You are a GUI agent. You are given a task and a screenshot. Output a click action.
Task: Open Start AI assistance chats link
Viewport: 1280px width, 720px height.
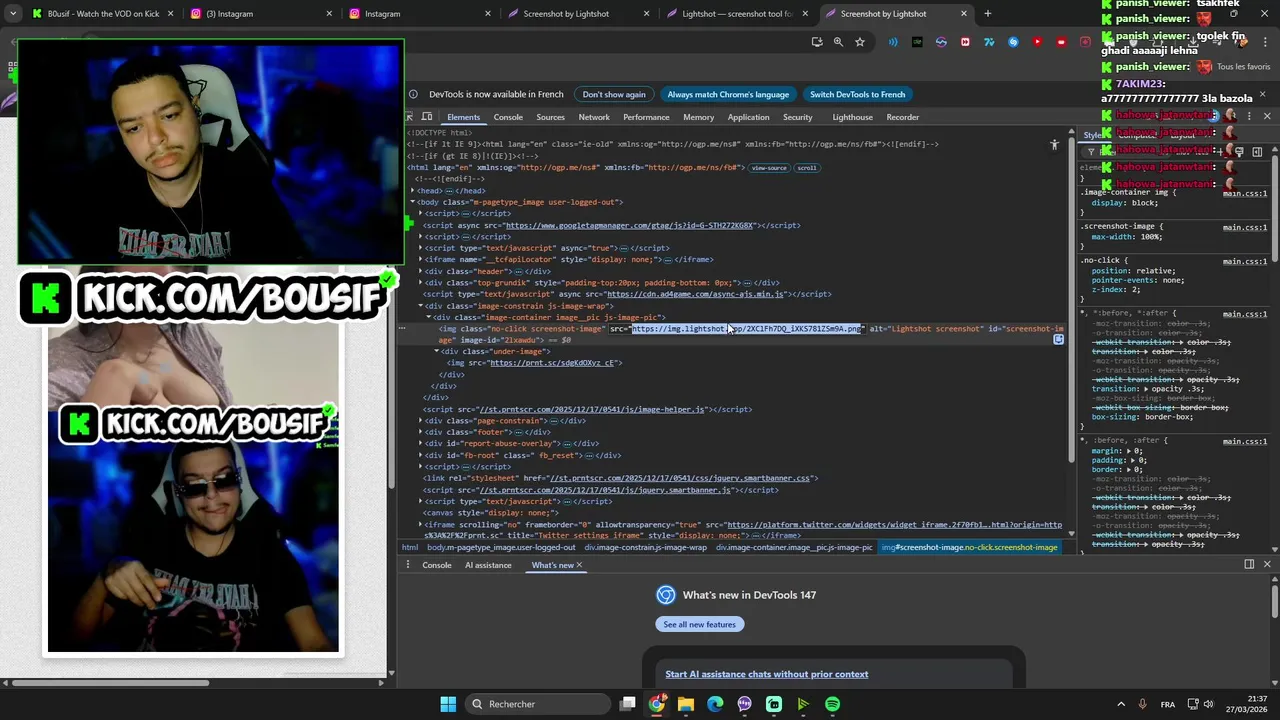[x=767, y=674]
